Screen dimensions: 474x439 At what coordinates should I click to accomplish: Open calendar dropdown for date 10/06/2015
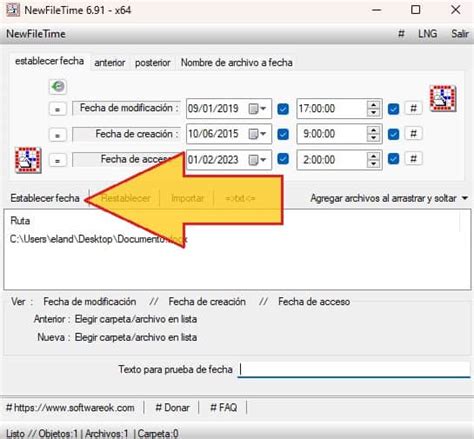pyautogui.click(x=258, y=134)
